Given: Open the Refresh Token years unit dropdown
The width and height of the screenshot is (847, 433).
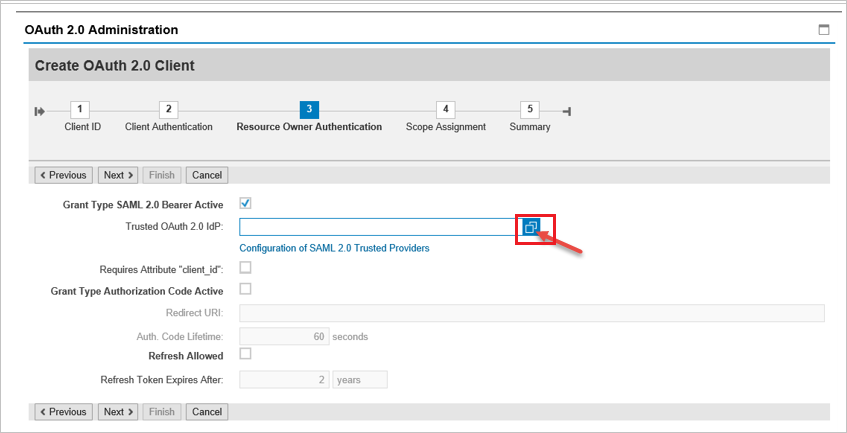Looking at the screenshot, I should click(360, 380).
